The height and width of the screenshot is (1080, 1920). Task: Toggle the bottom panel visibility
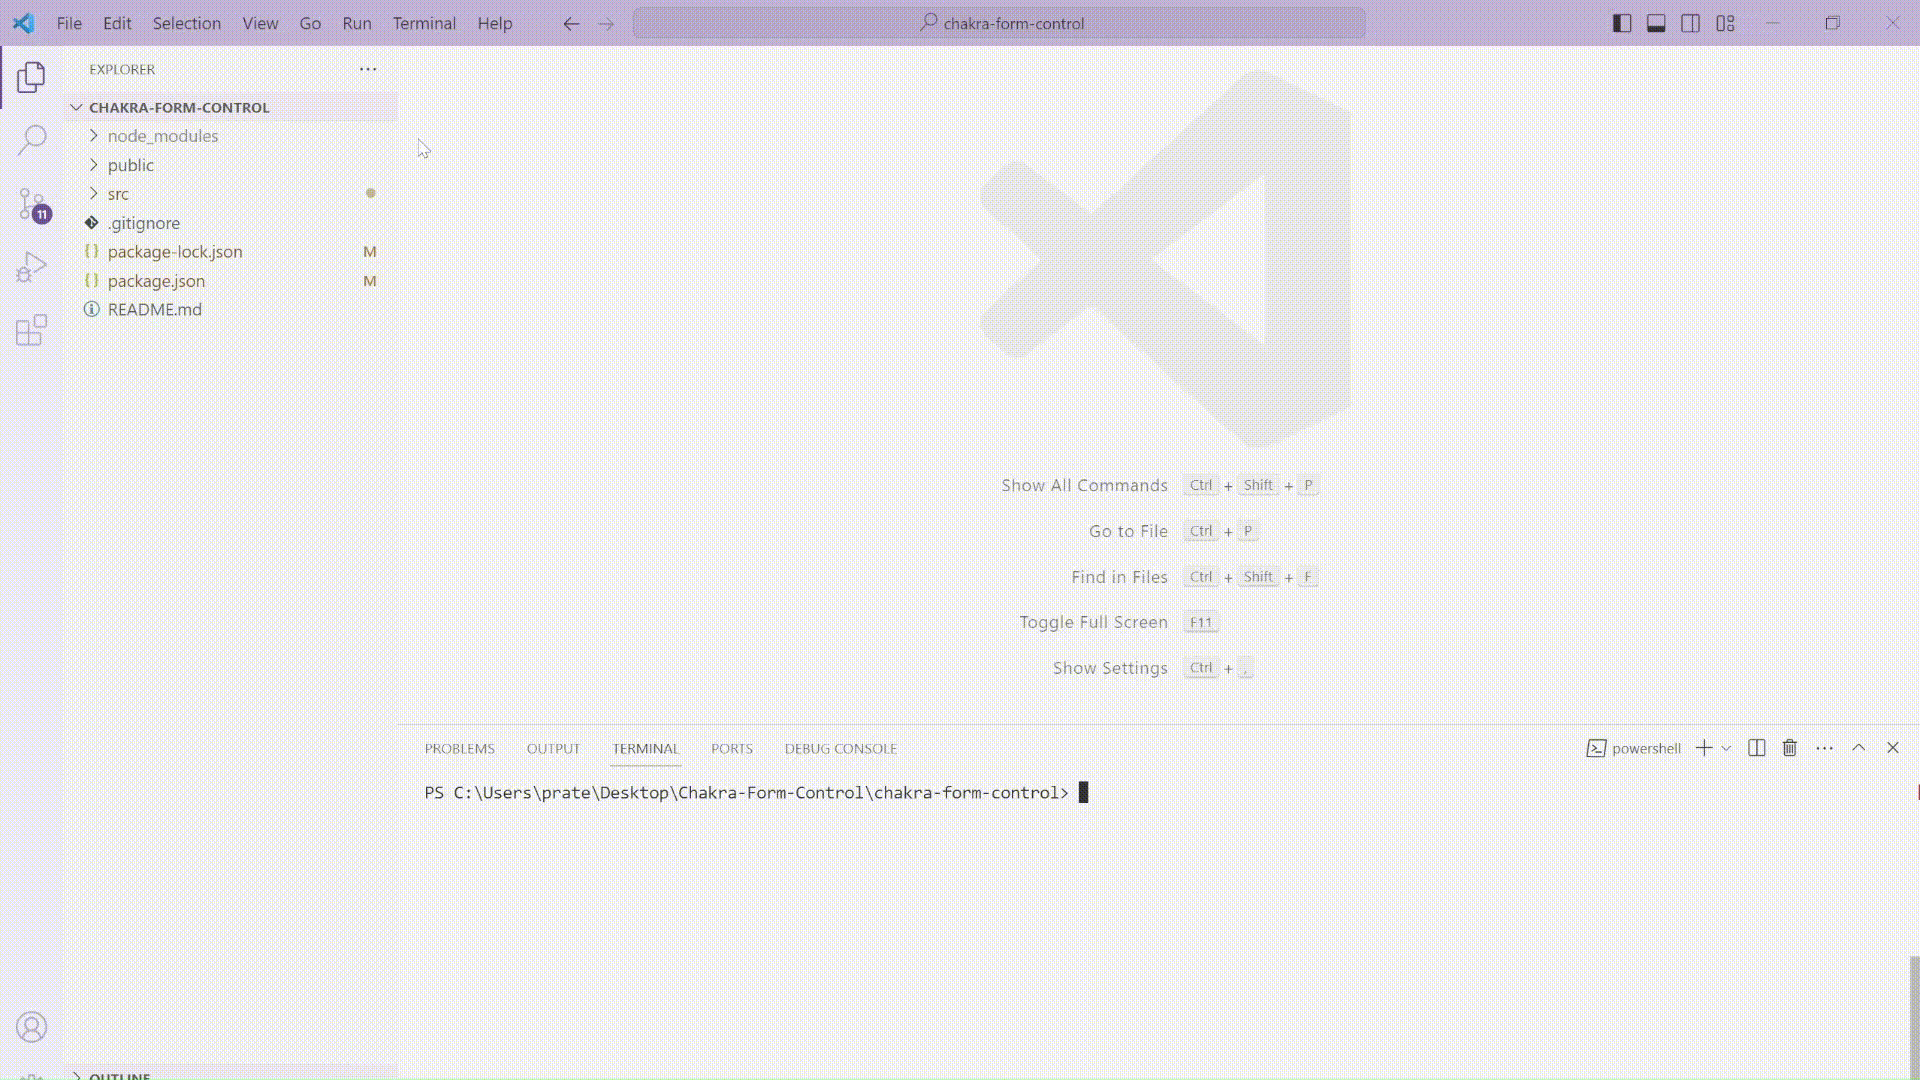pyautogui.click(x=1656, y=23)
